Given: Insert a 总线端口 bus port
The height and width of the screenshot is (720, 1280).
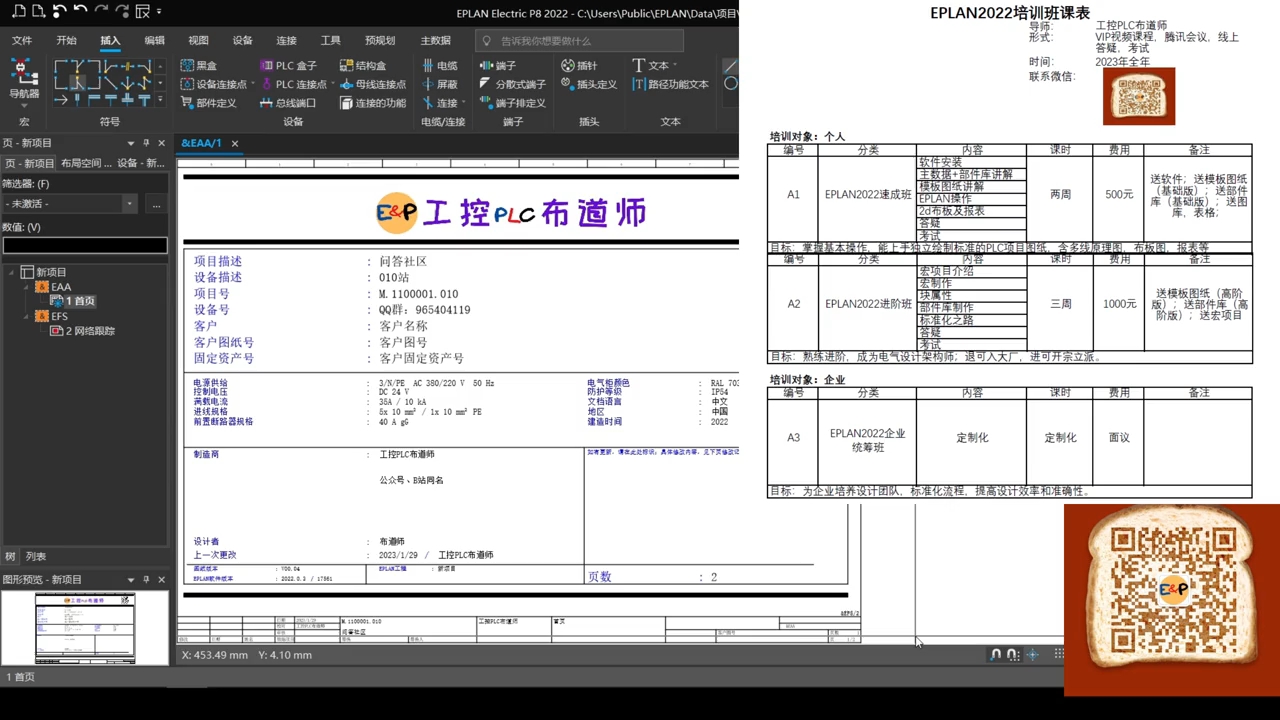Looking at the screenshot, I should tap(287, 103).
